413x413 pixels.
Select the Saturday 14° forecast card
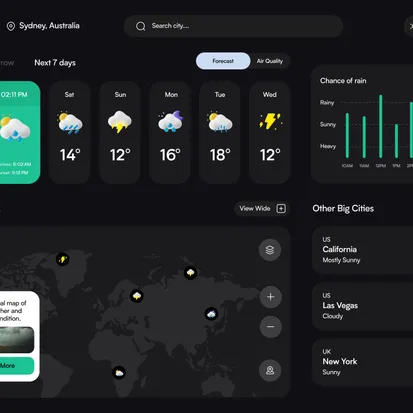tap(70, 132)
